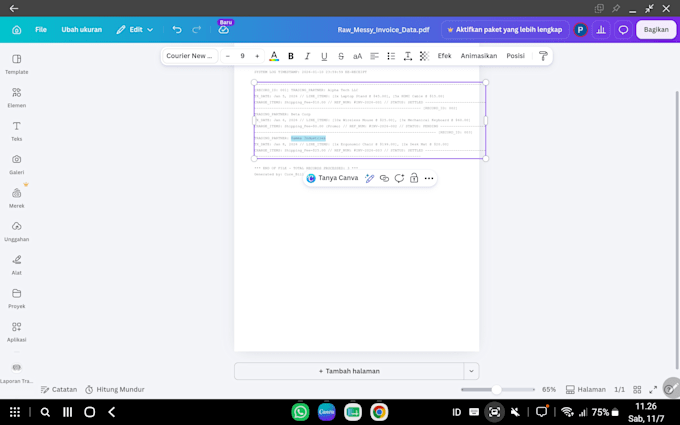Open Chrome from the taskbar
The height and width of the screenshot is (425, 680).
pyautogui.click(x=379, y=412)
